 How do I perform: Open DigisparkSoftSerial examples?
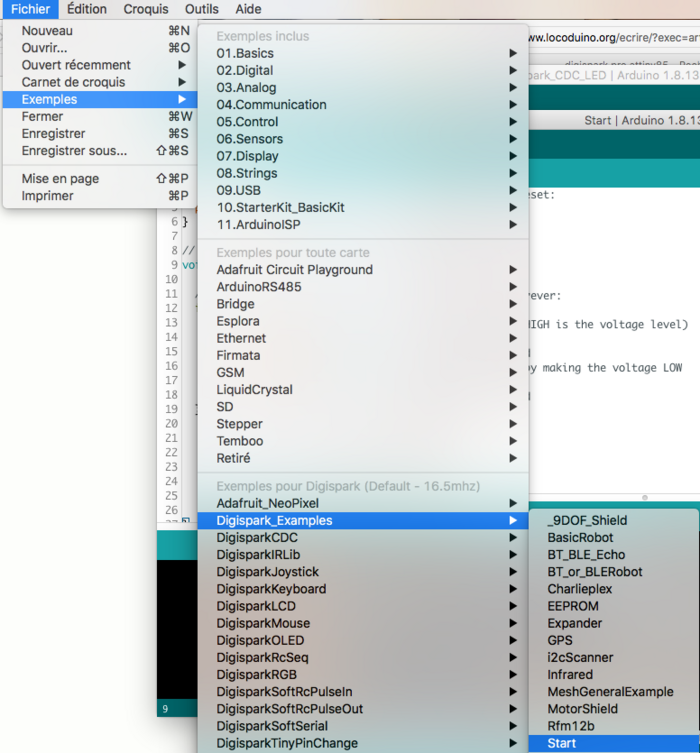tap(363, 726)
